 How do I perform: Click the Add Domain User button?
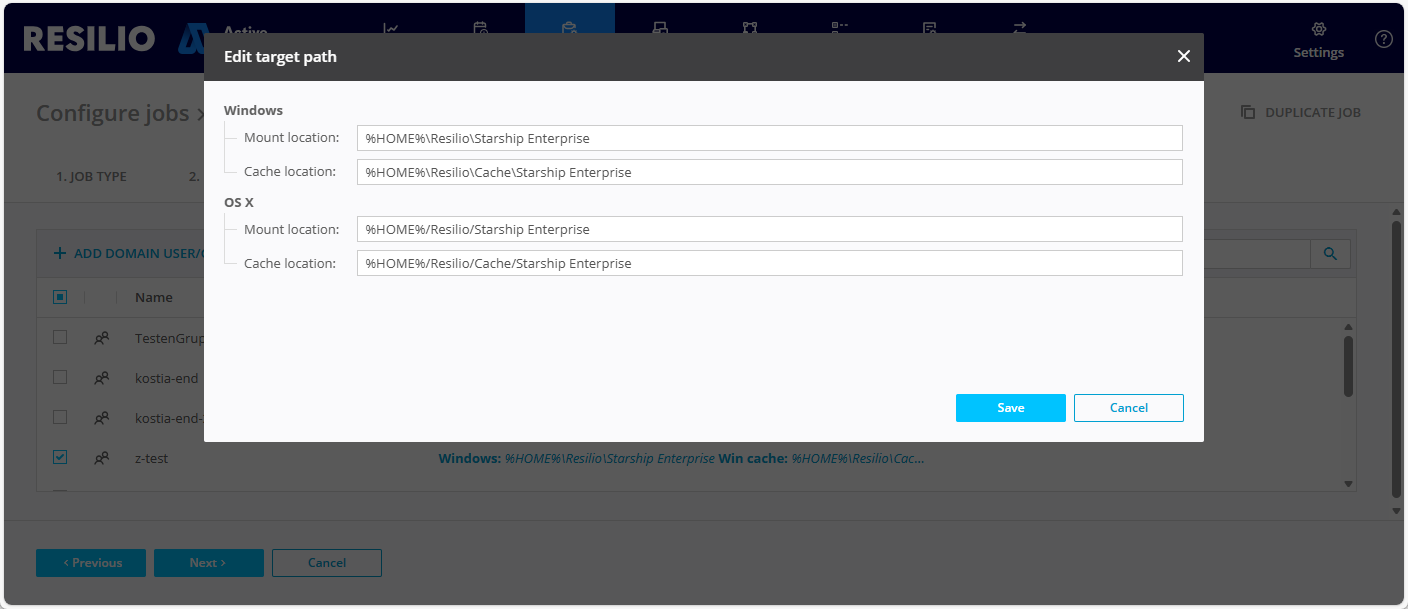[128, 254]
